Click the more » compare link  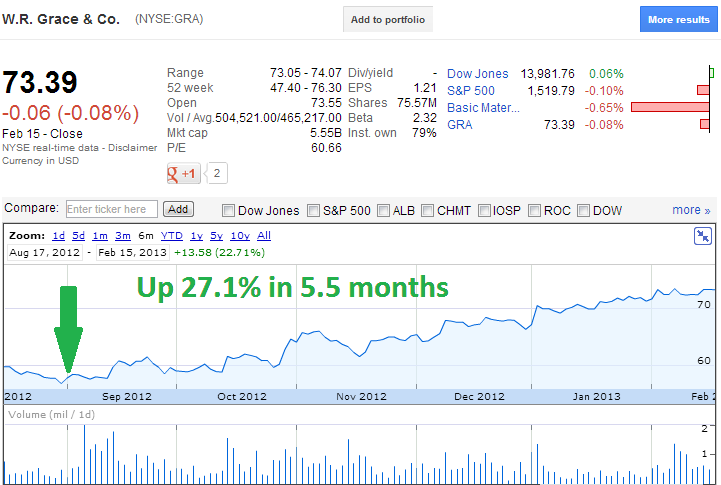click(x=691, y=210)
